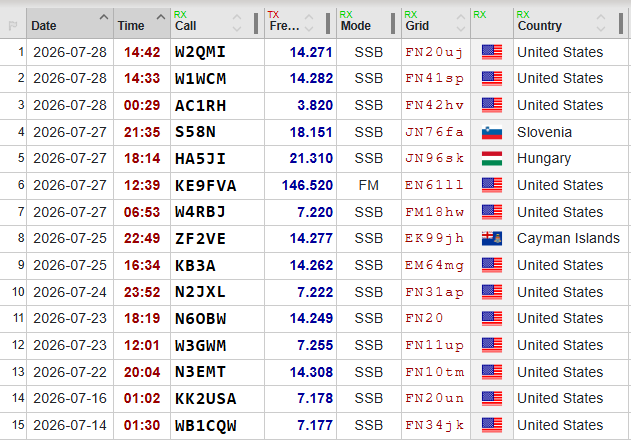The width and height of the screenshot is (631, 442).
Task: Click grid locator FN20 for N6OBW
Action: [424, 318]
